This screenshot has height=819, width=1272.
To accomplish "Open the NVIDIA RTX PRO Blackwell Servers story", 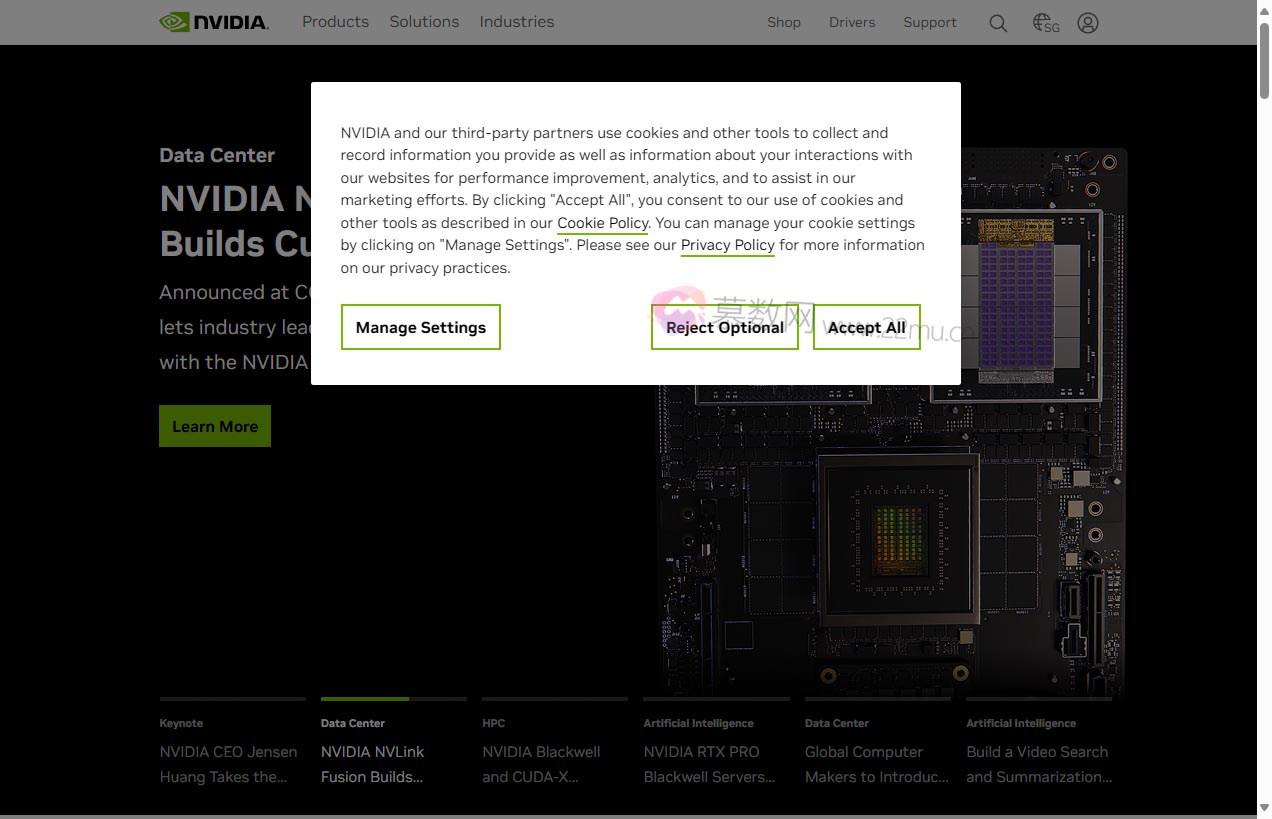I will [x=710, y=764].
